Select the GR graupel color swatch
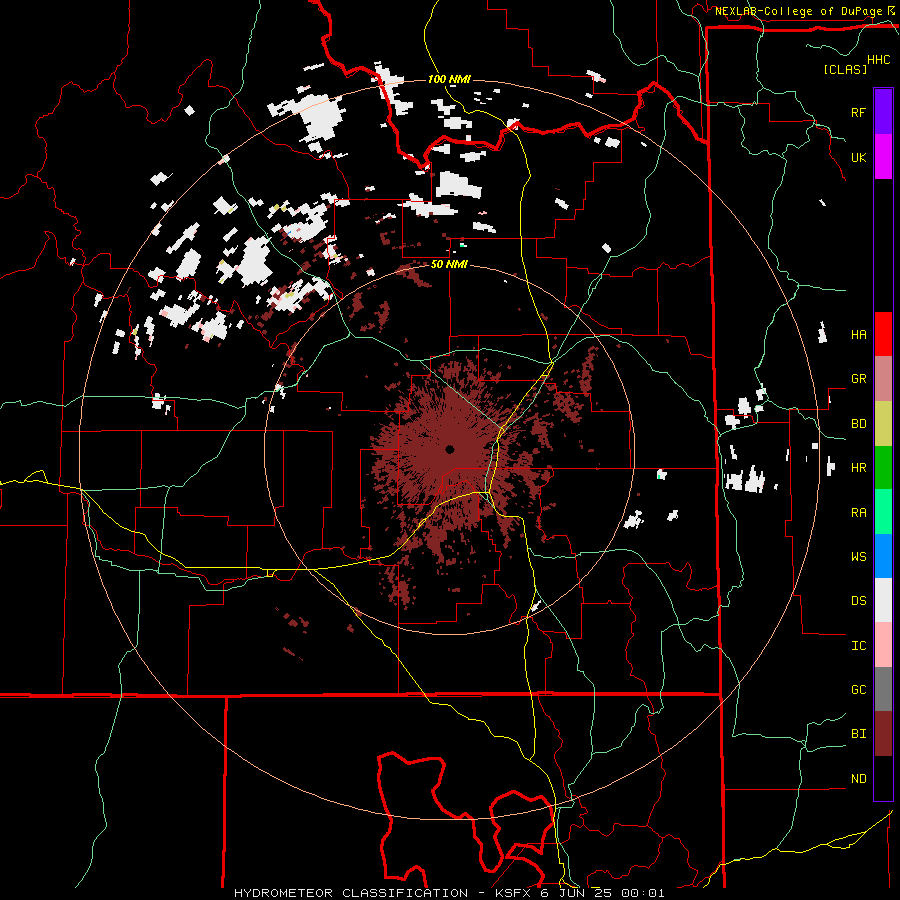 [x=883, y=378]
